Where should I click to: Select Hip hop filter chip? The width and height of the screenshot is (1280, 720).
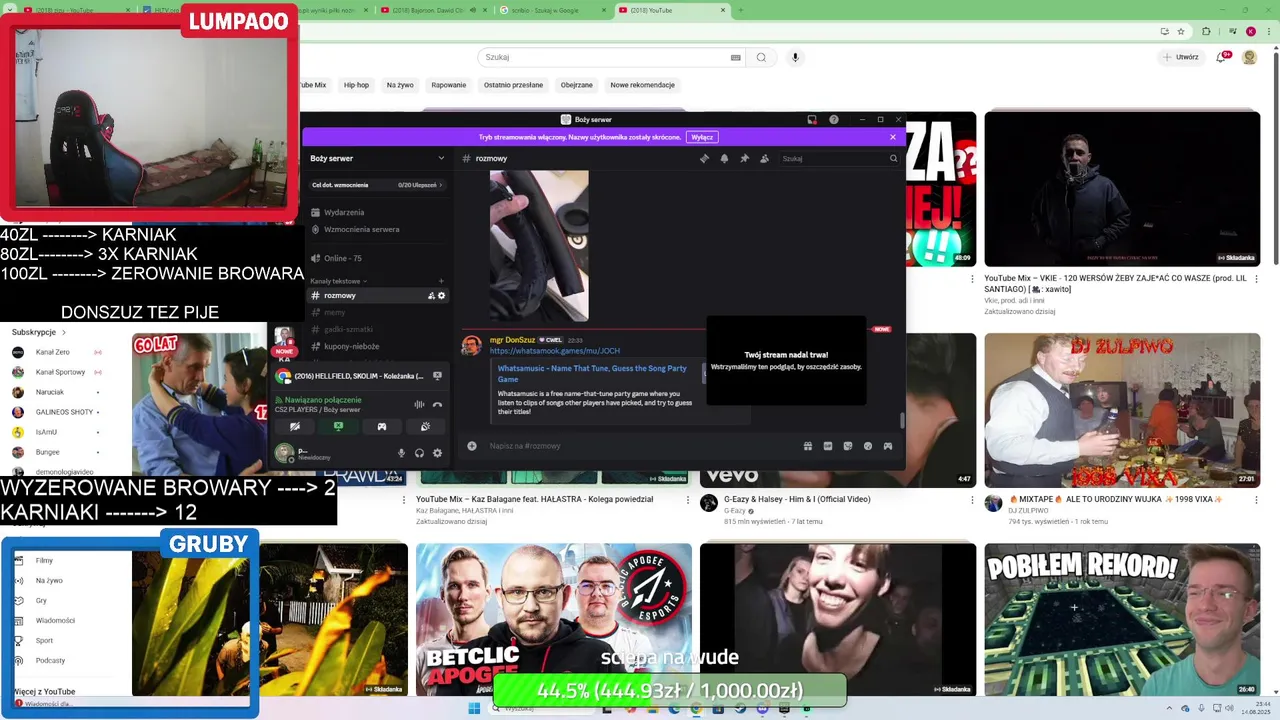(x=356, y=85)
